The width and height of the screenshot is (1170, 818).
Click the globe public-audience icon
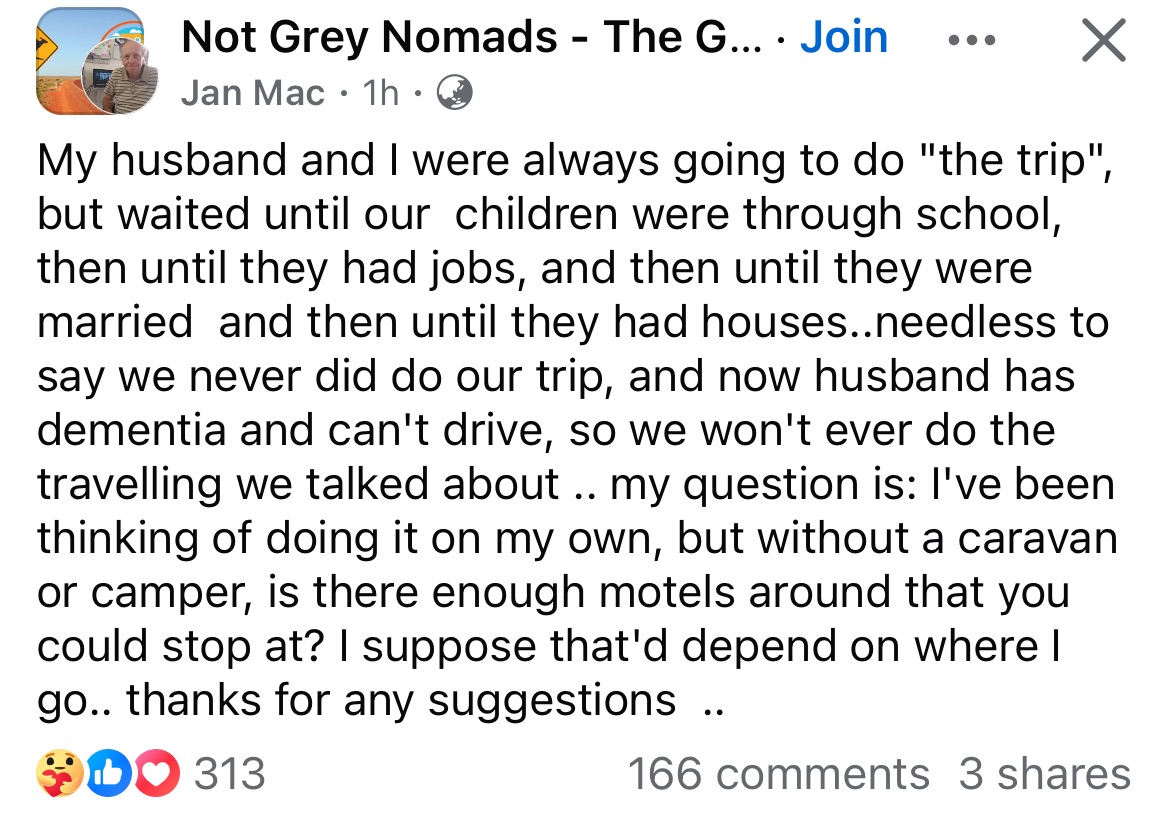(x=454, y=94)
